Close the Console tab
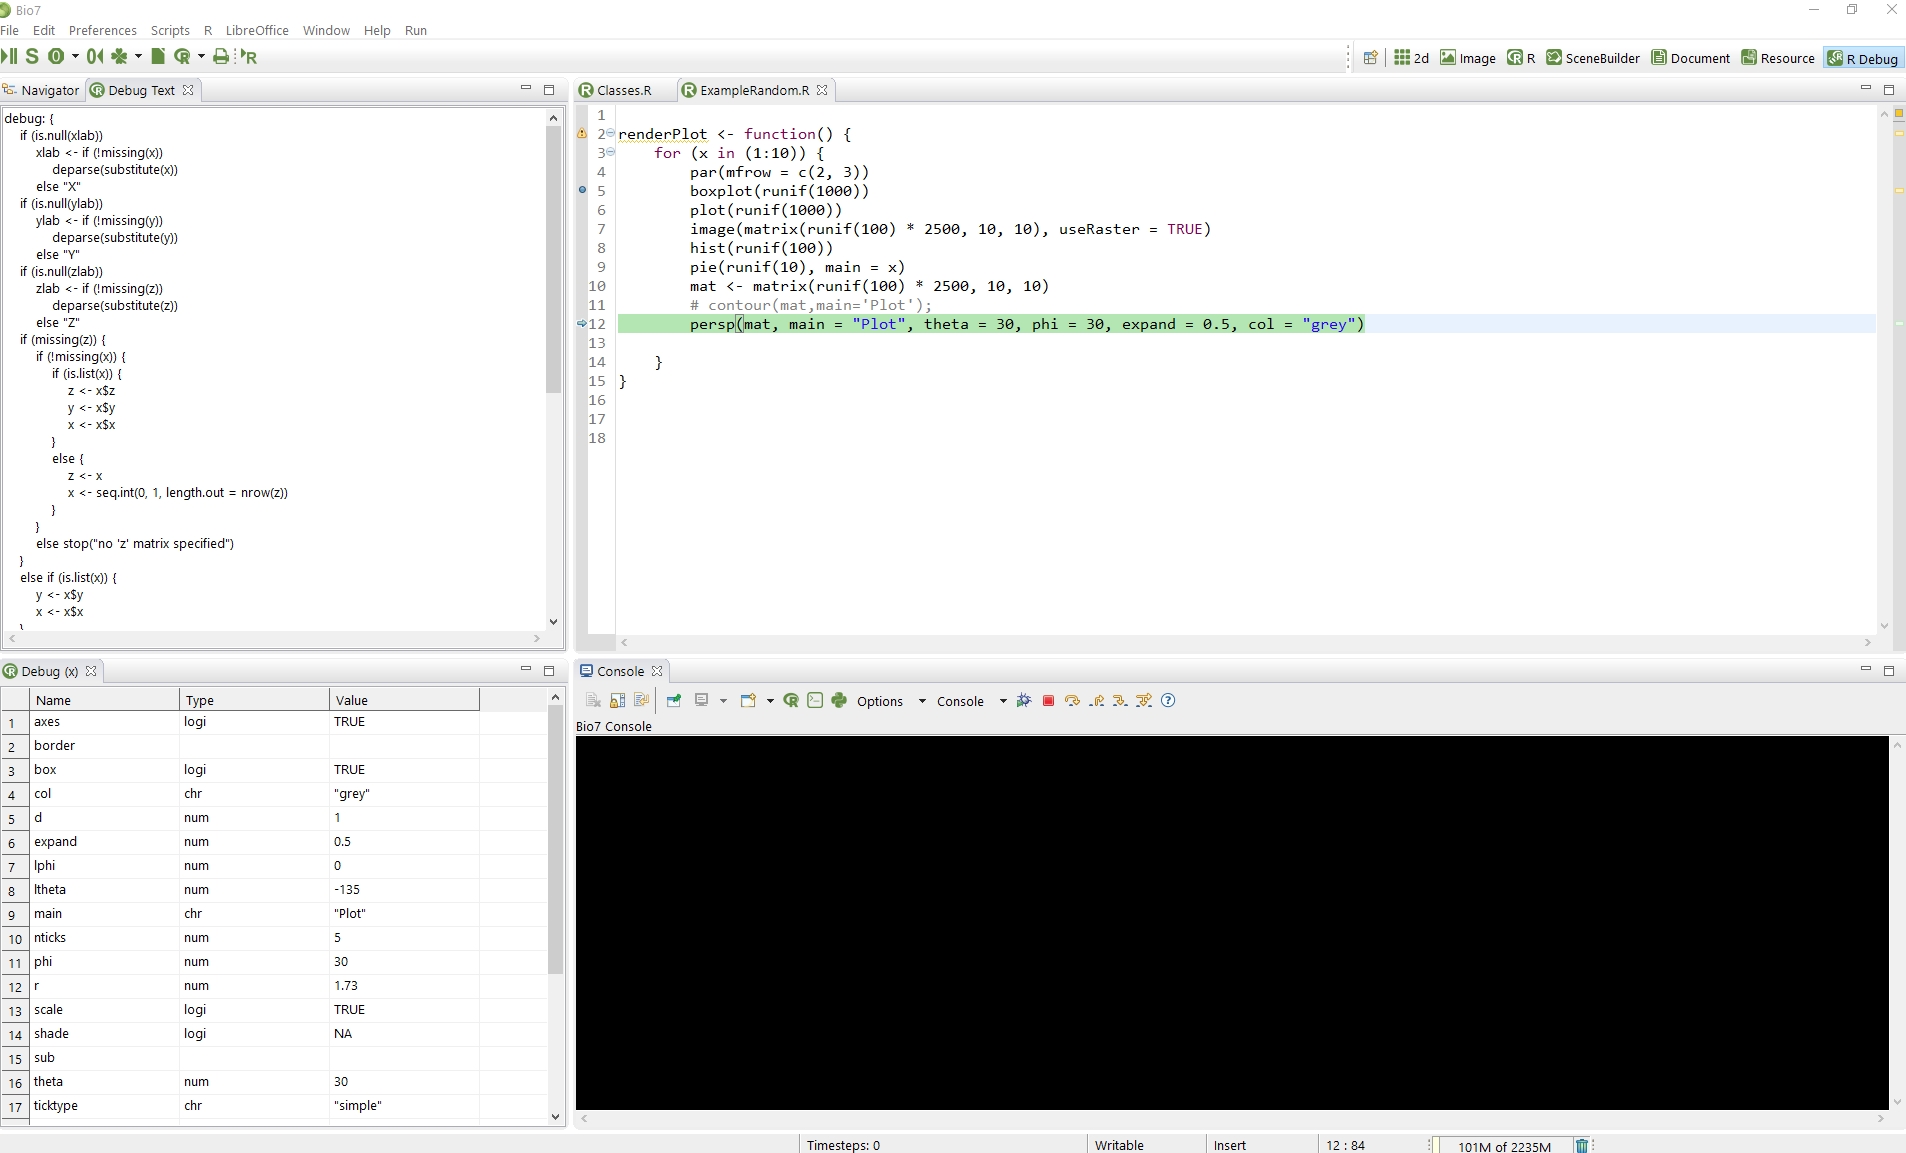The image size is (1906, 1153). click(x=657, y=671)
